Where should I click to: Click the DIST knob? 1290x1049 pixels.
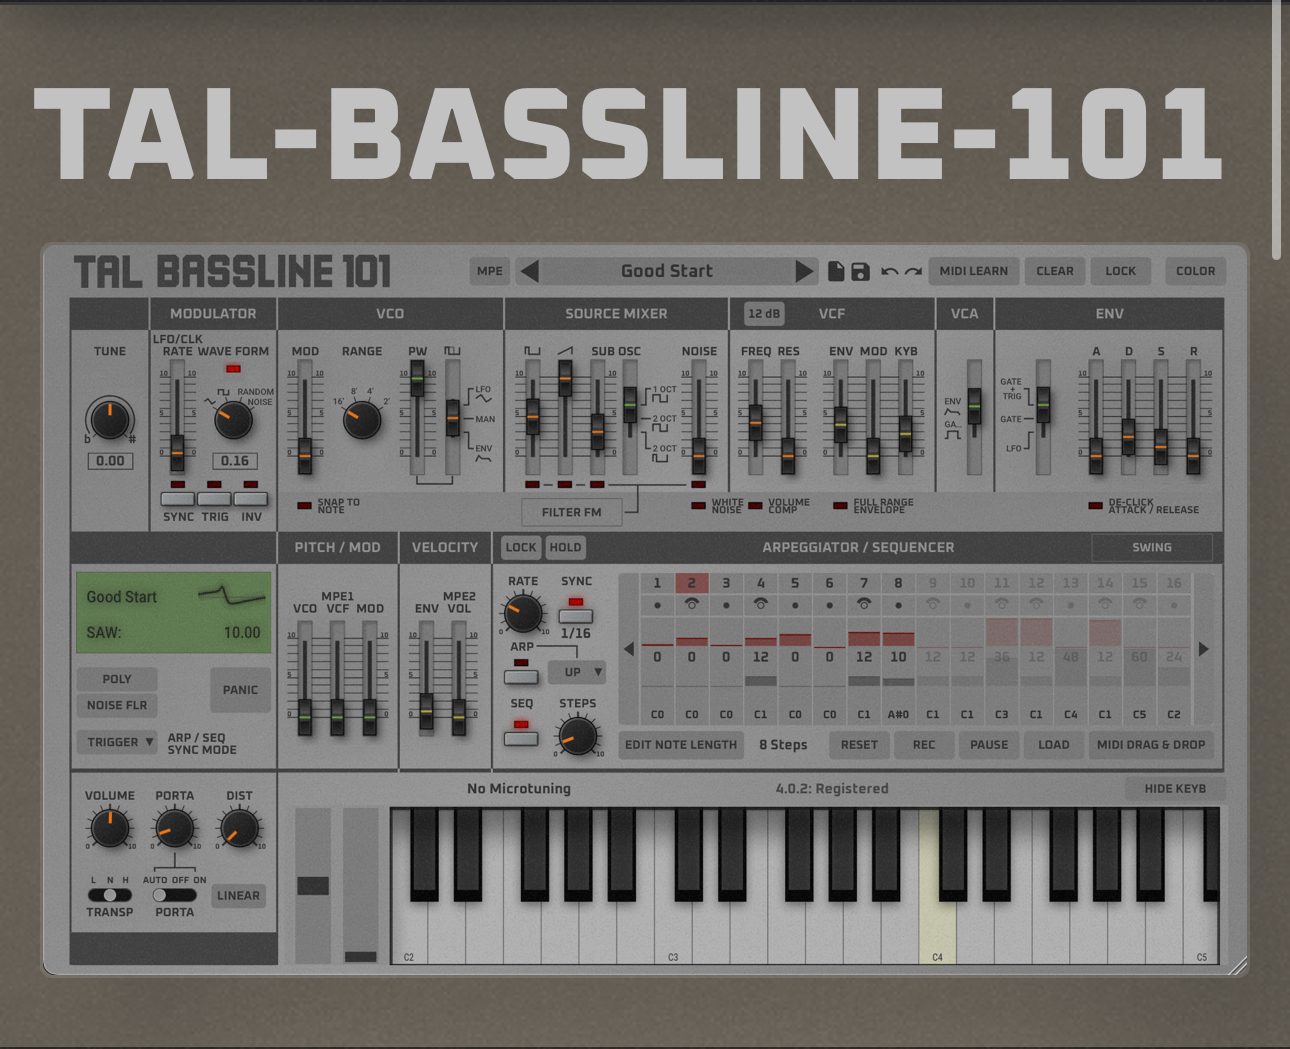coord(239,828)
